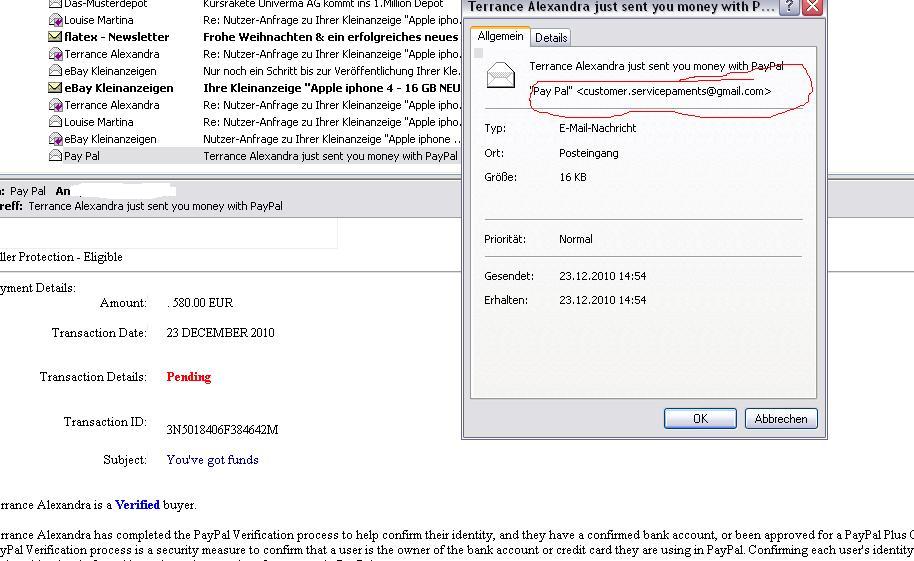Click Seller Protection - Eligible text
The height and width of the screenshot is (561, 914).
click(61, 257)
